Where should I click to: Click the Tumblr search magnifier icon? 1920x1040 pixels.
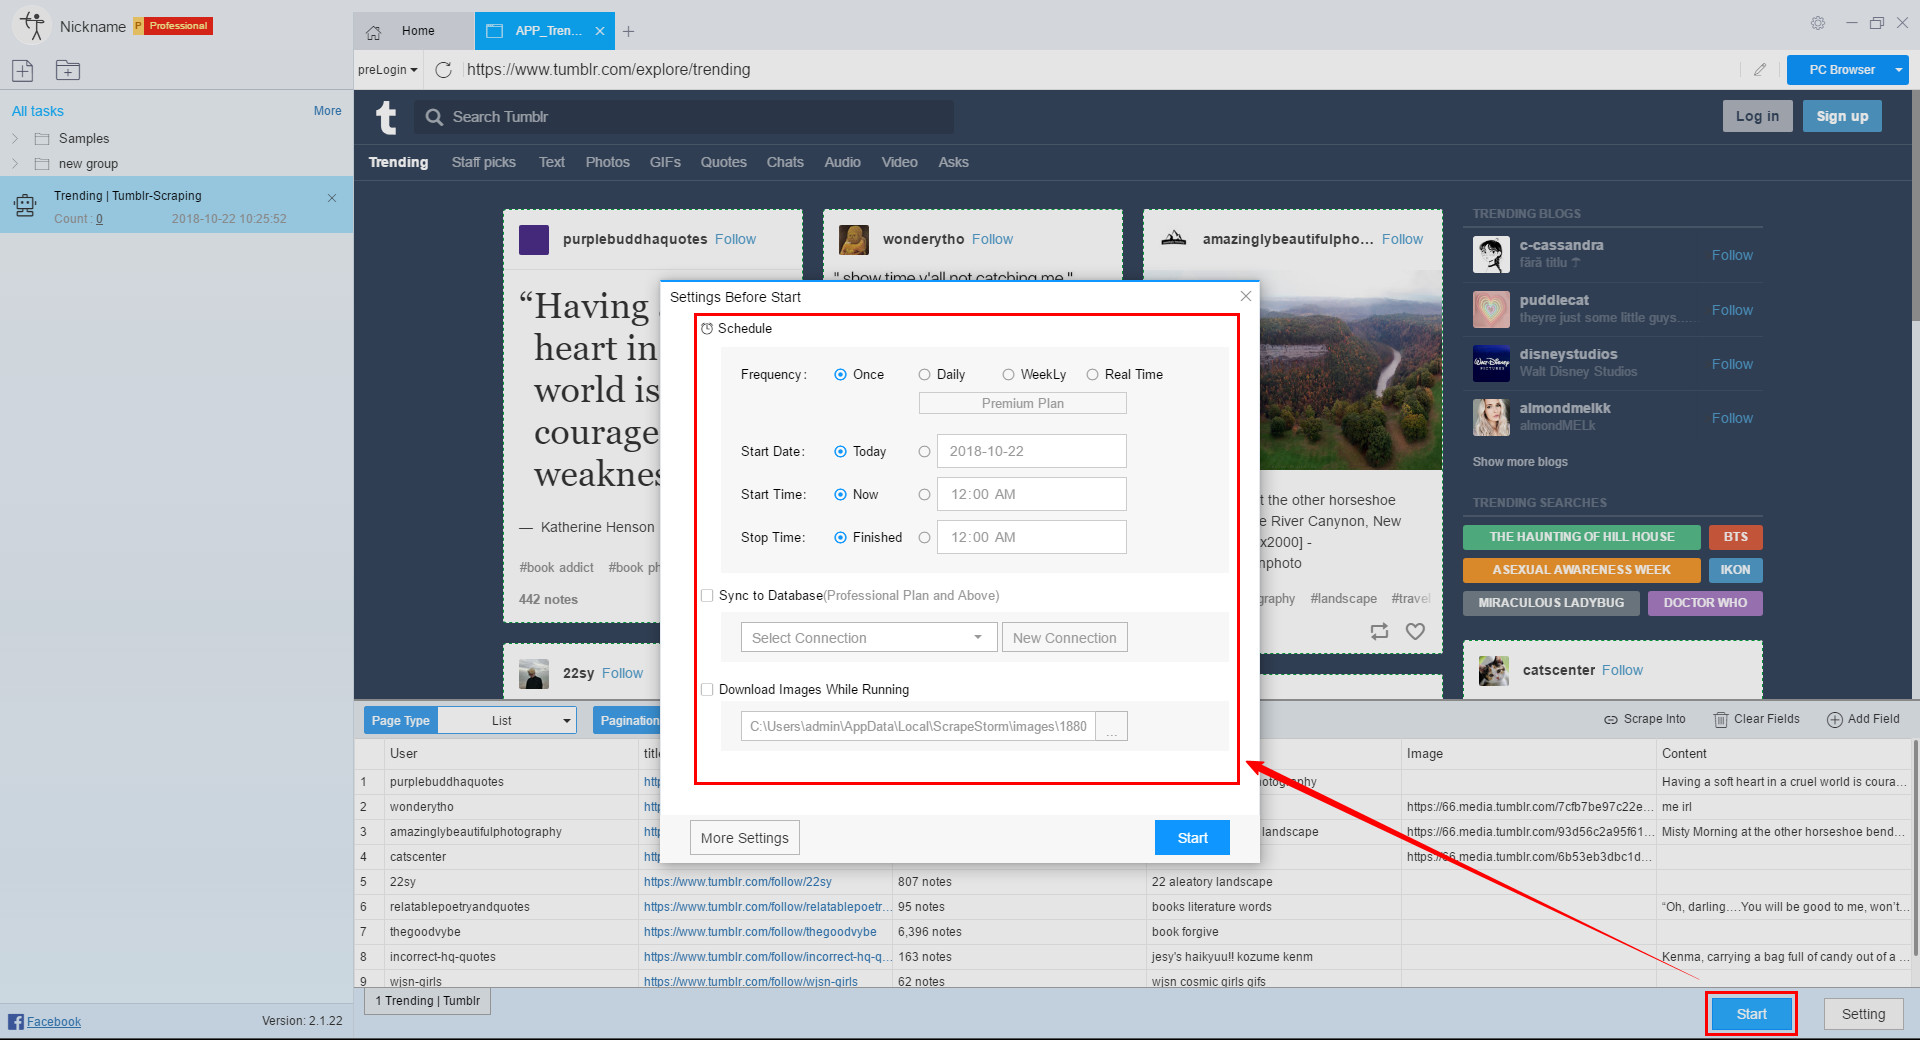434,117
